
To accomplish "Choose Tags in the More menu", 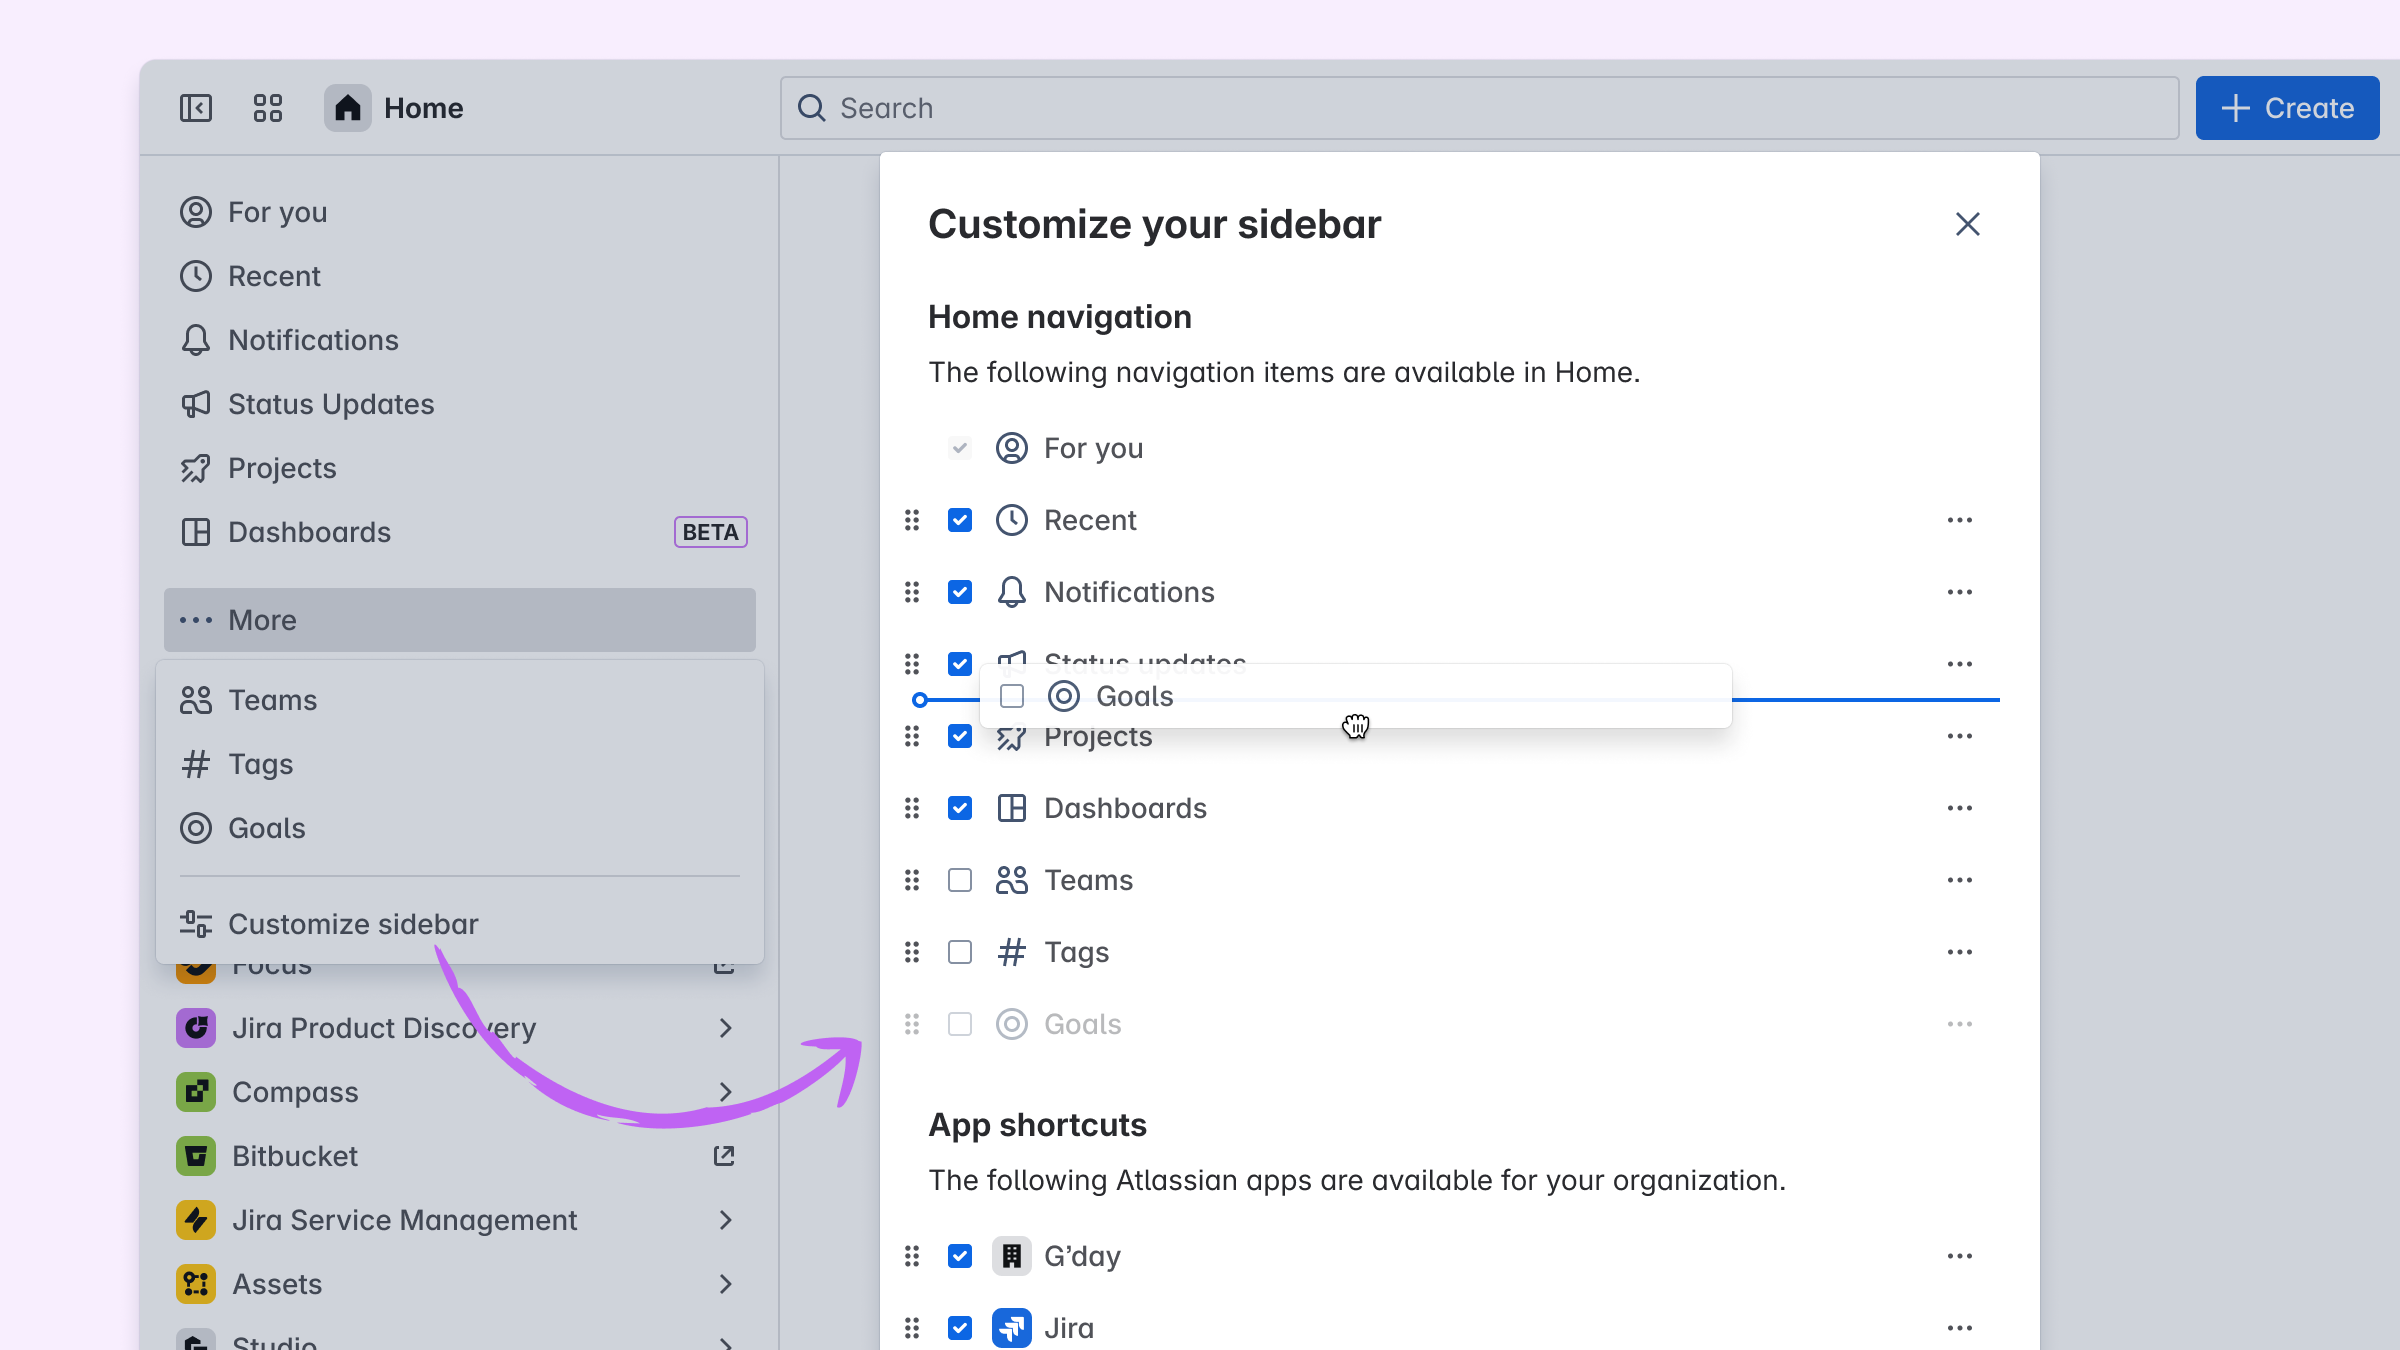I will (x=260, y=764).
